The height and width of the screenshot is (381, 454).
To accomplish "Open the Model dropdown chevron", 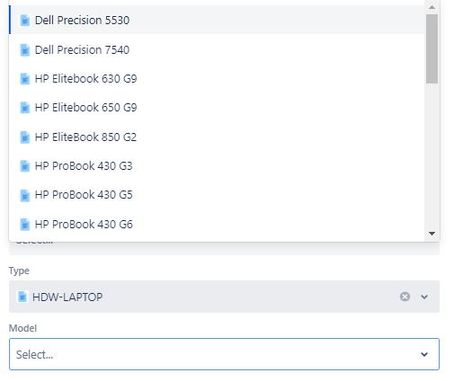I will [424, 354].
